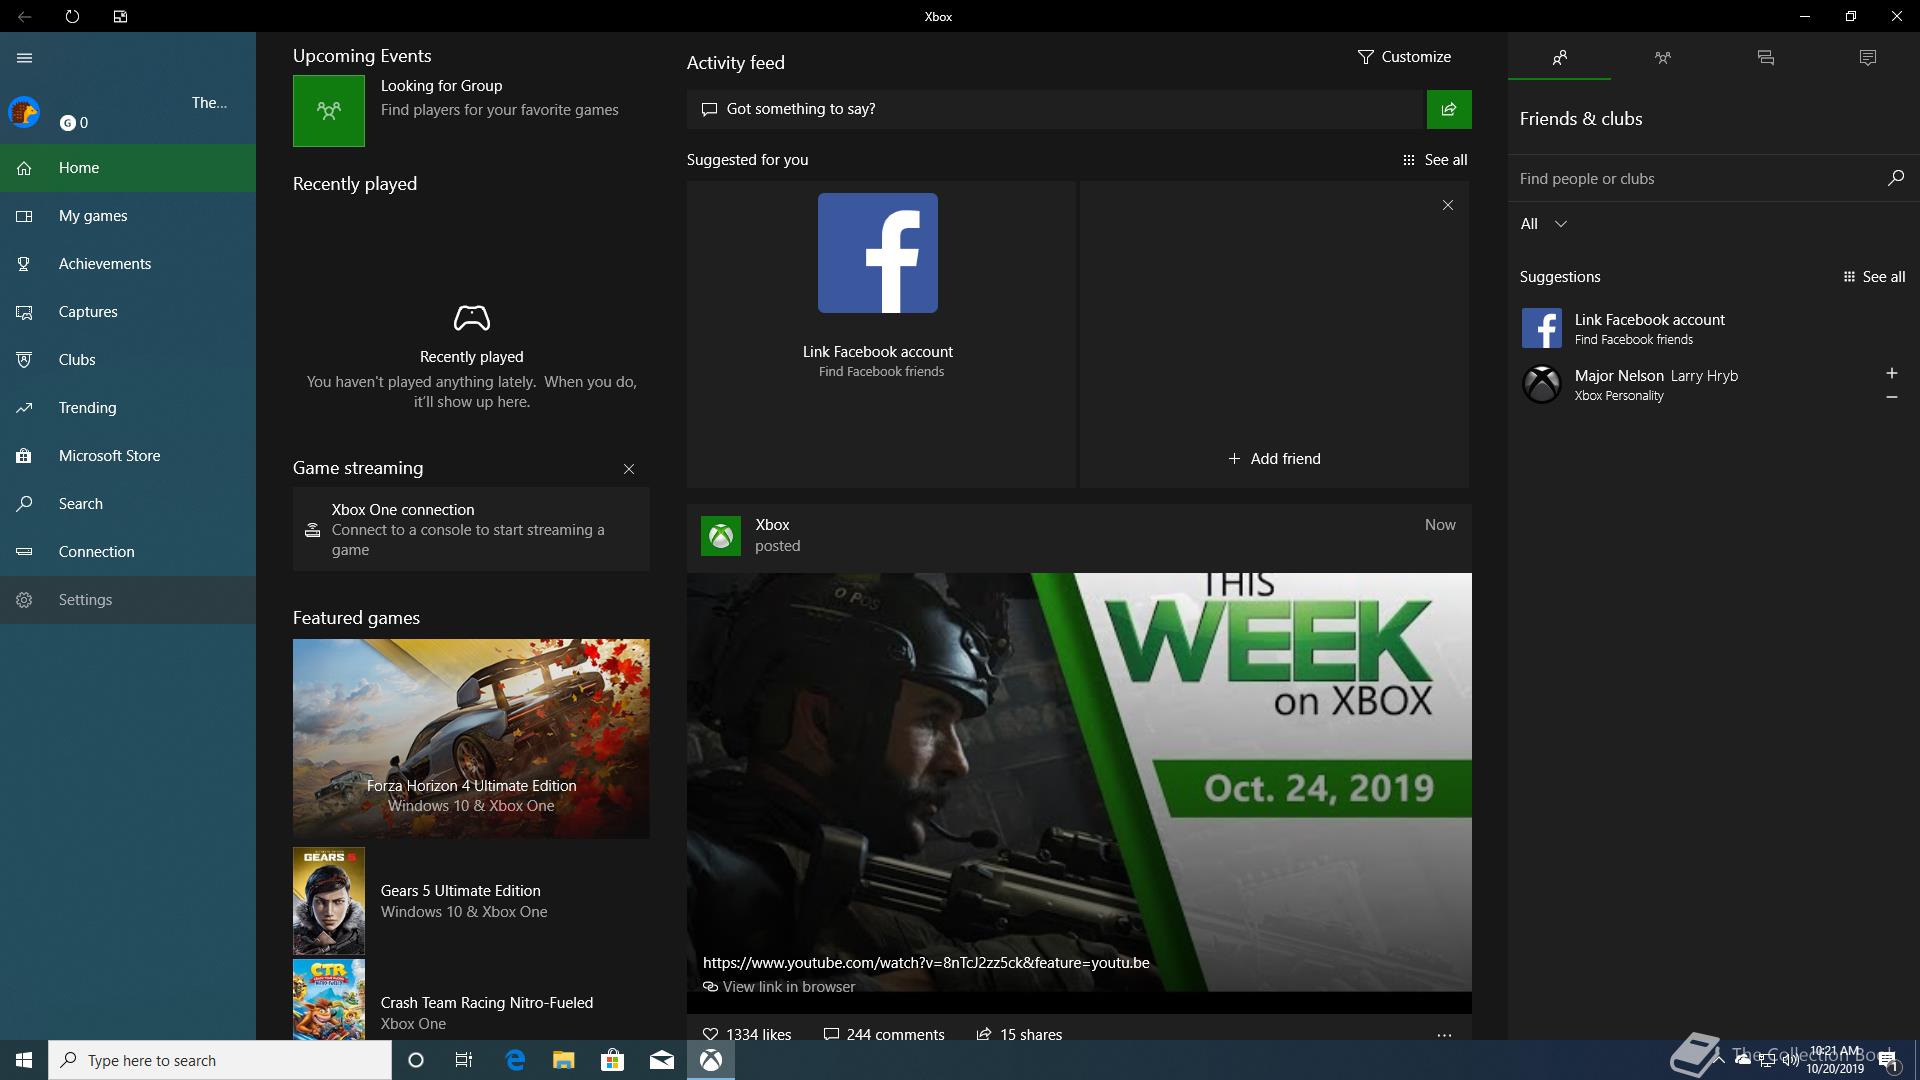1920x1080 pixels.
Task: Click See all next to Suggestions
Action: point(1874,277)
